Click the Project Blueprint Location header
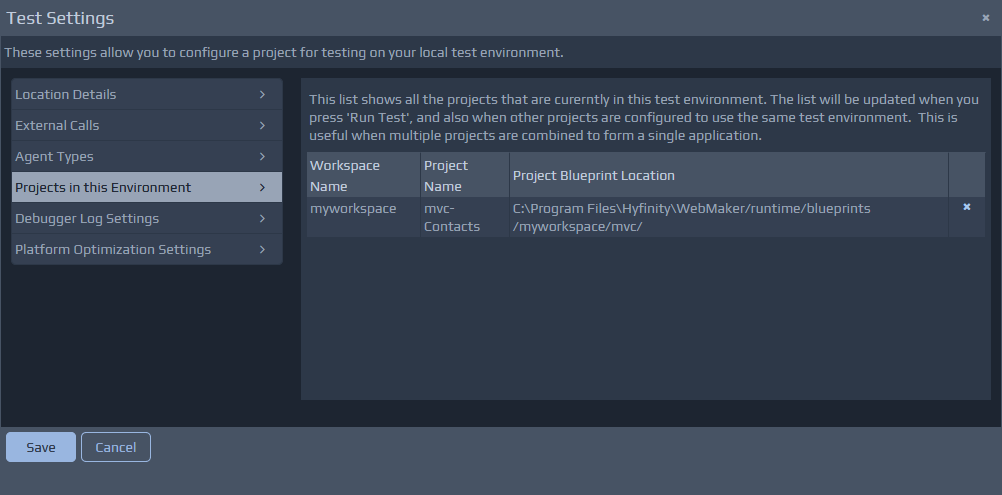The width and height of the screenshot is (1002, 495). pyautogui.click(x=594, y=176)
